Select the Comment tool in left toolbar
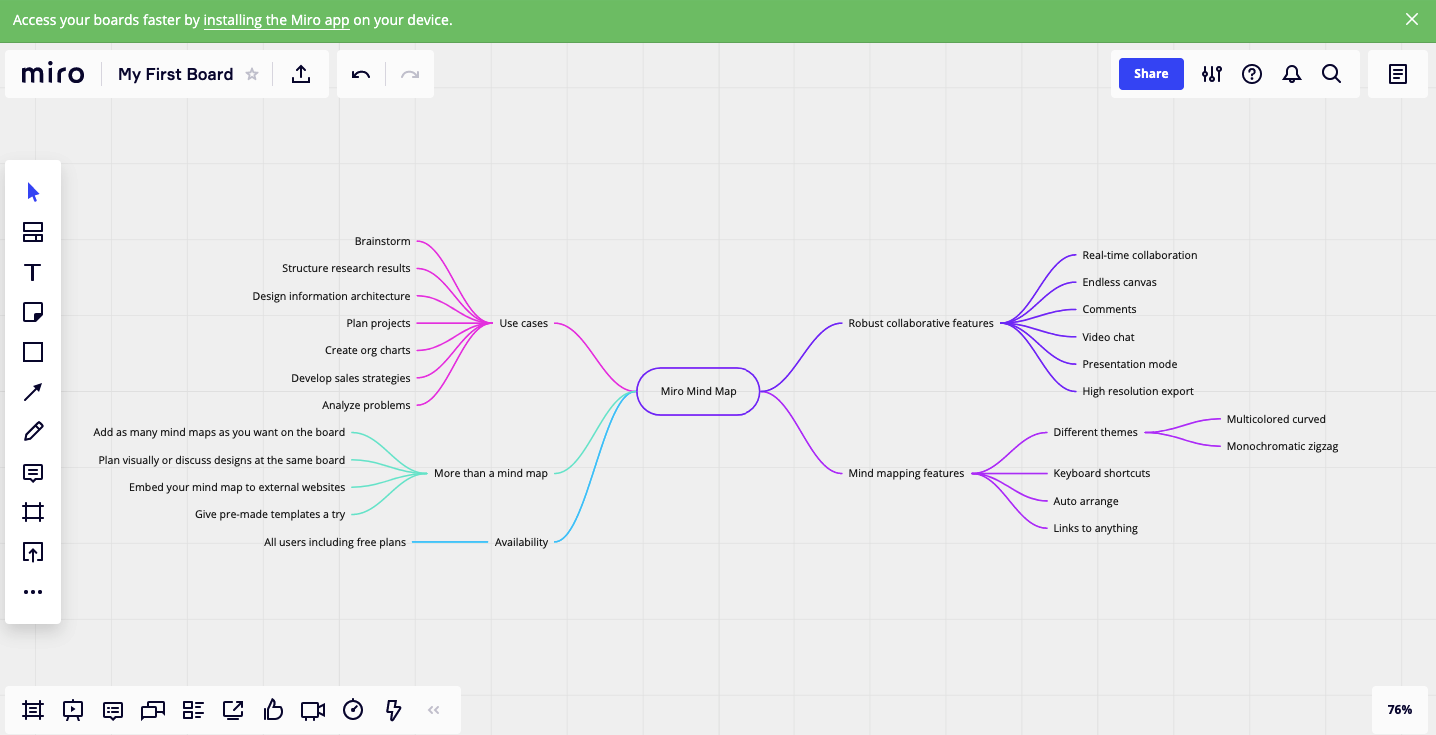This screenshot has height=735, width=1436. tap(33, 472)
